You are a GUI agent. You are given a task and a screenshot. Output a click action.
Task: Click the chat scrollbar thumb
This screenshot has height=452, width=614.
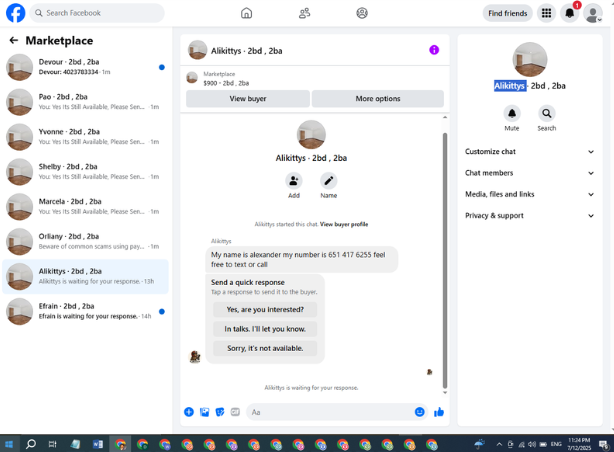445,260
